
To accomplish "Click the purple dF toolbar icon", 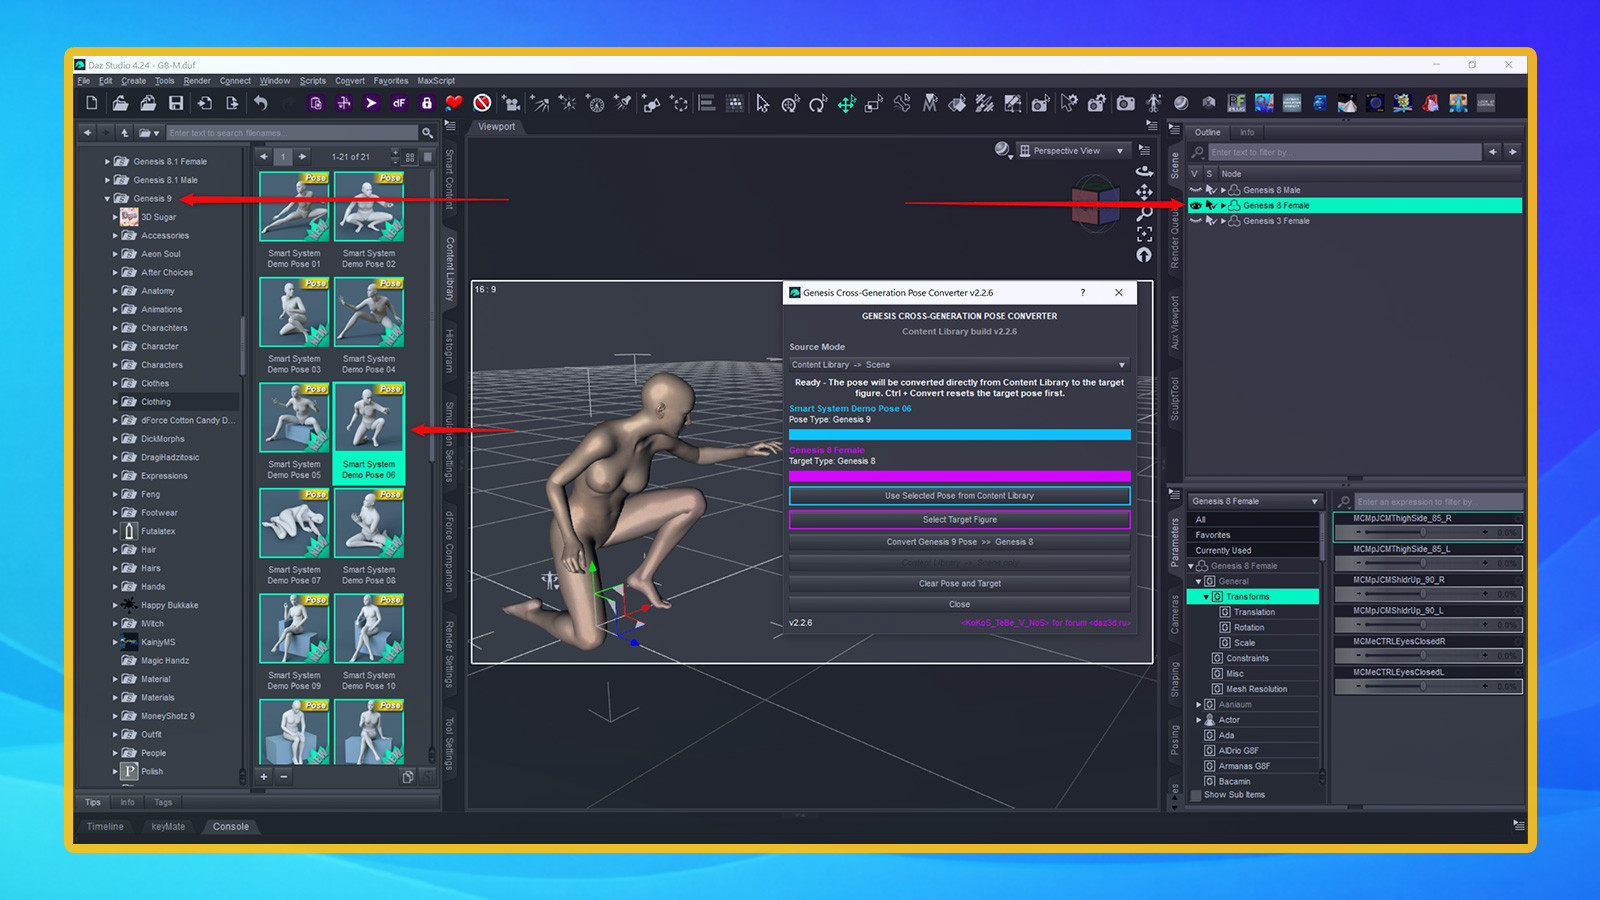I will tap(399, 103).
